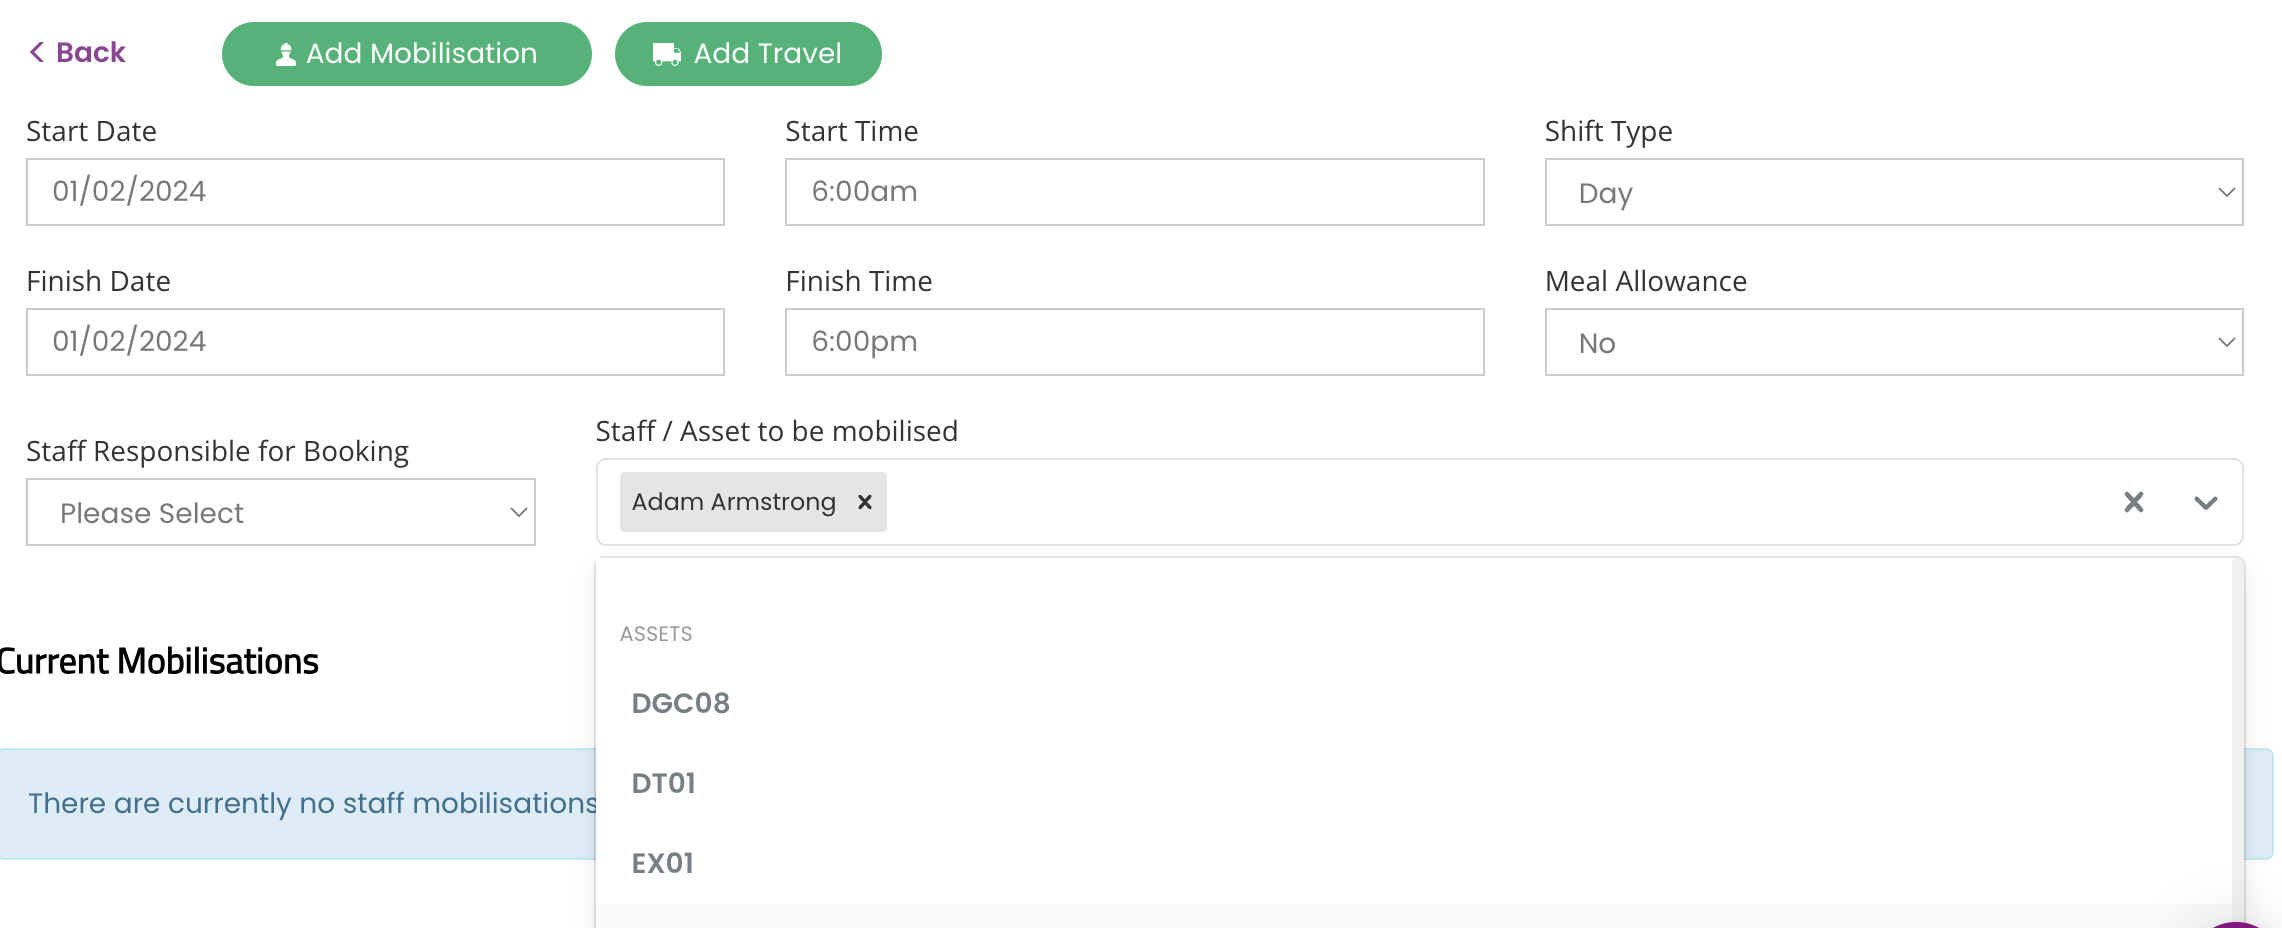Select asset DT01 from the list
The image size is (2282, 928).
[1414, 783]
